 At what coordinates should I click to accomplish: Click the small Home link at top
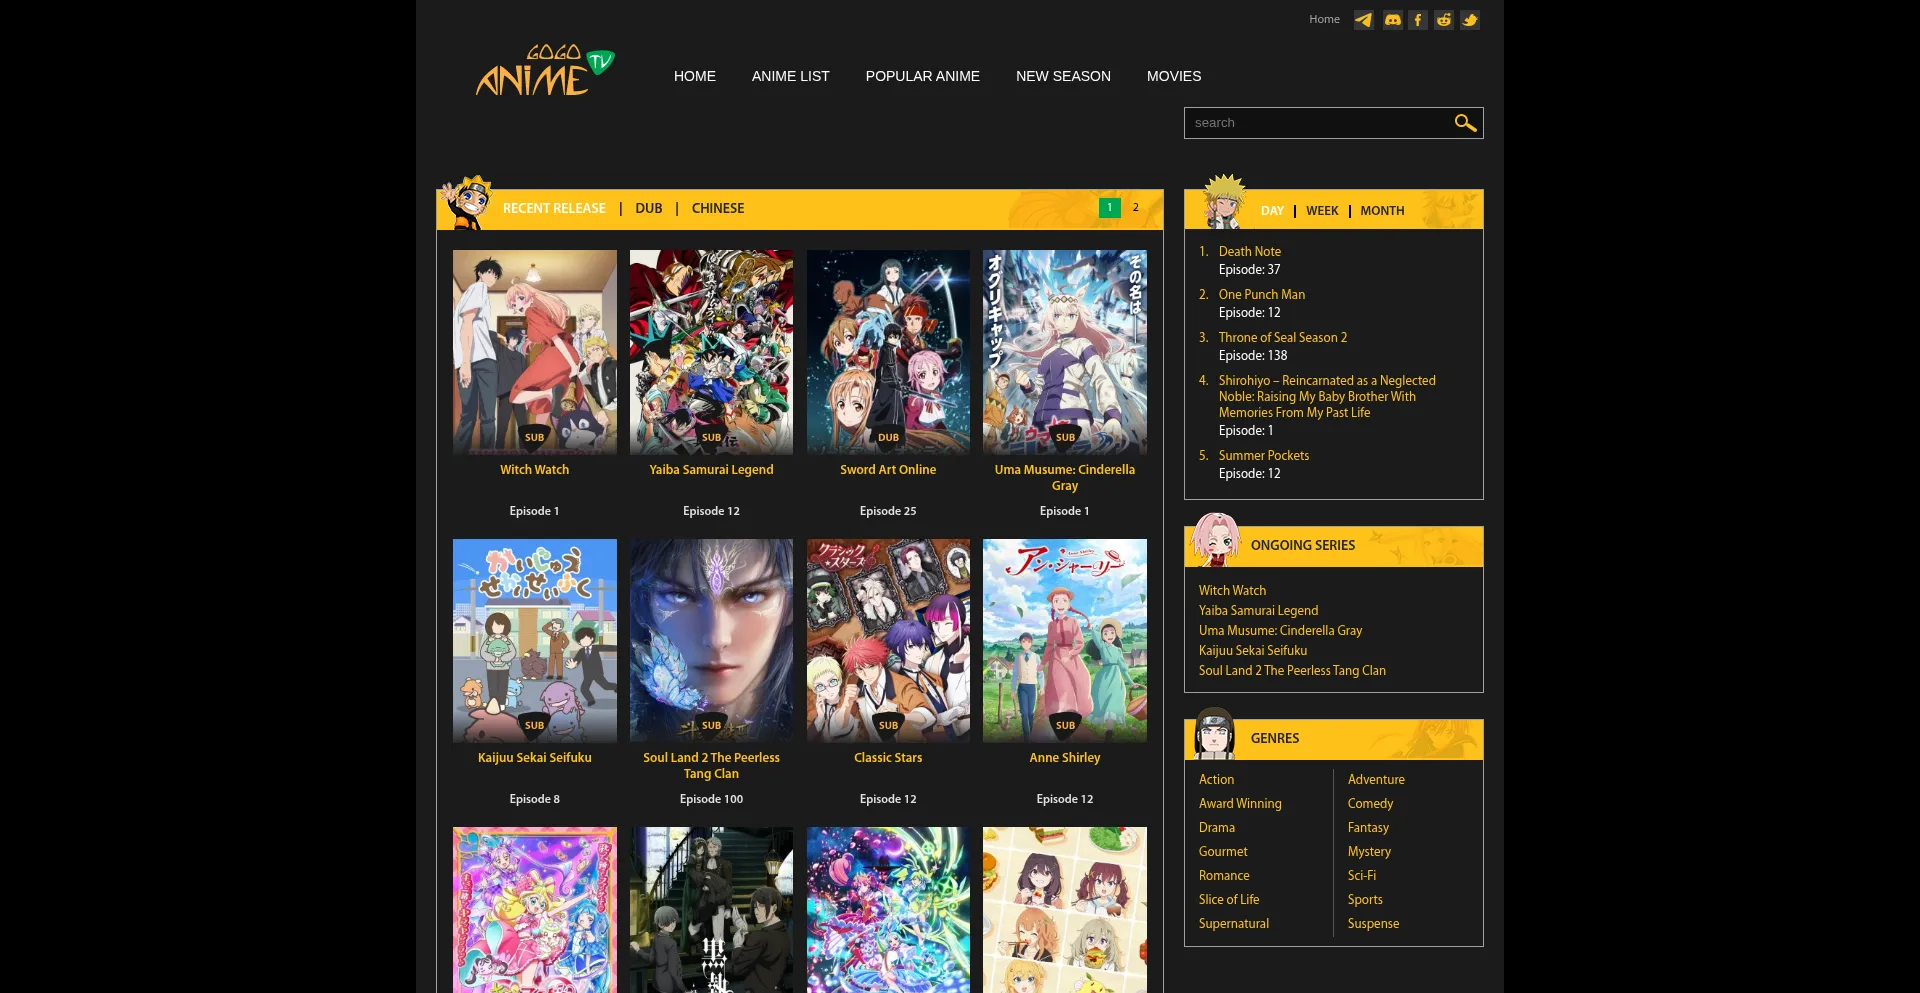(1324, 19)
